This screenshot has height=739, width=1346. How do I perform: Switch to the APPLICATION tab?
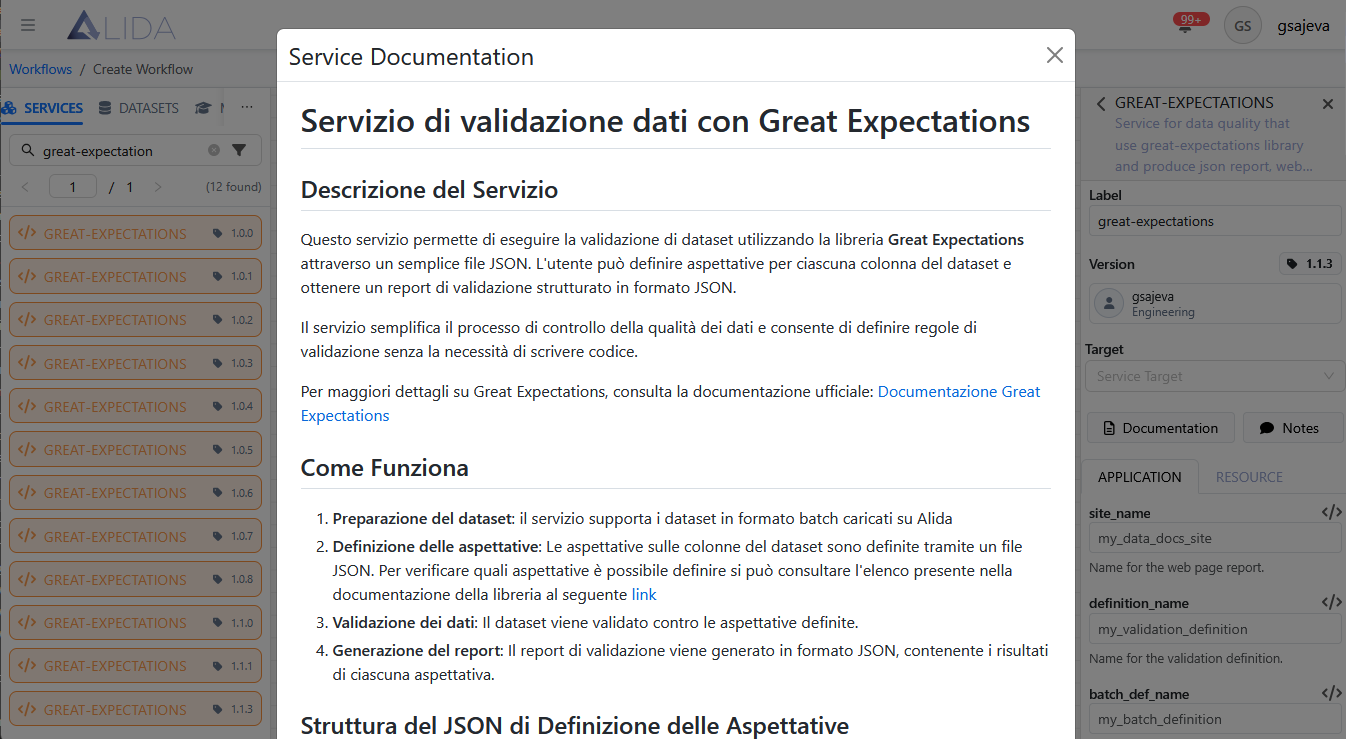pos(1139,477)
